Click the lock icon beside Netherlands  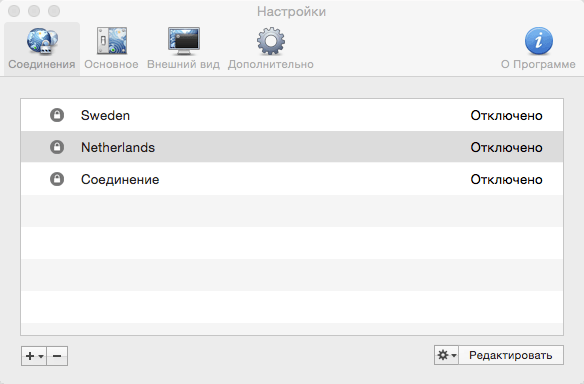click(57, 147)
